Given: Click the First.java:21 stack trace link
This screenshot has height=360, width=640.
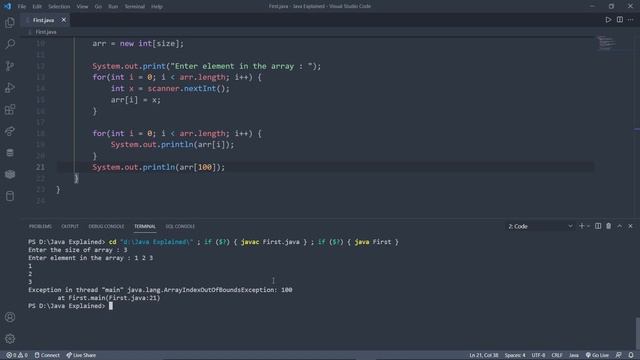Looking at the screenshot, I should (x=134, y=298).
